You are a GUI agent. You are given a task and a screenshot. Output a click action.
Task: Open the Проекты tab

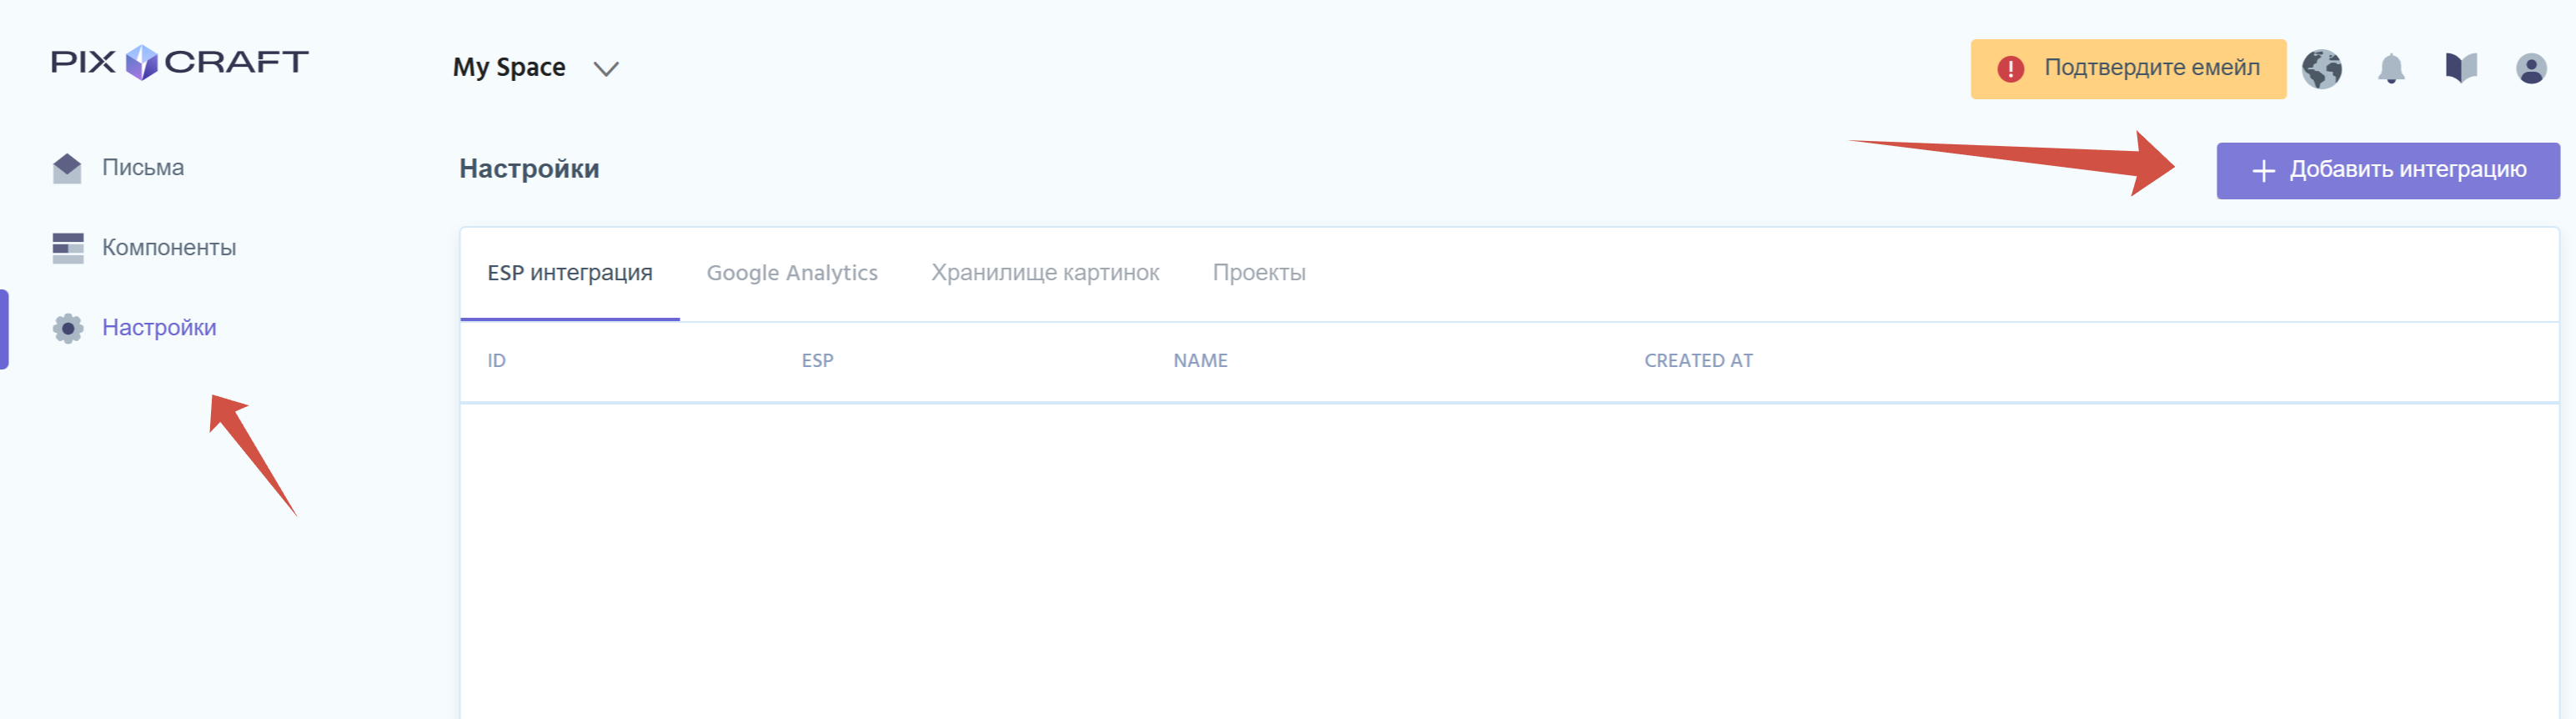coord(1258,273)
